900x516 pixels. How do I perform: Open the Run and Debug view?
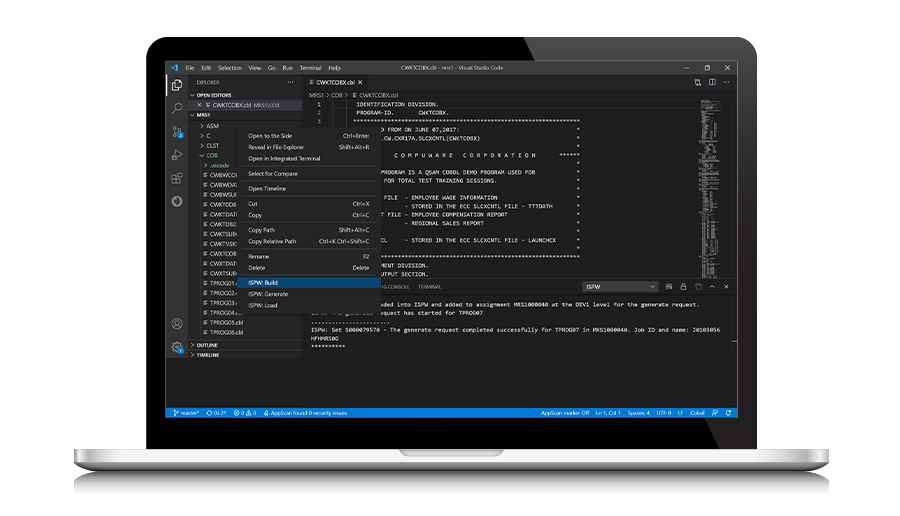click(177, 155)
